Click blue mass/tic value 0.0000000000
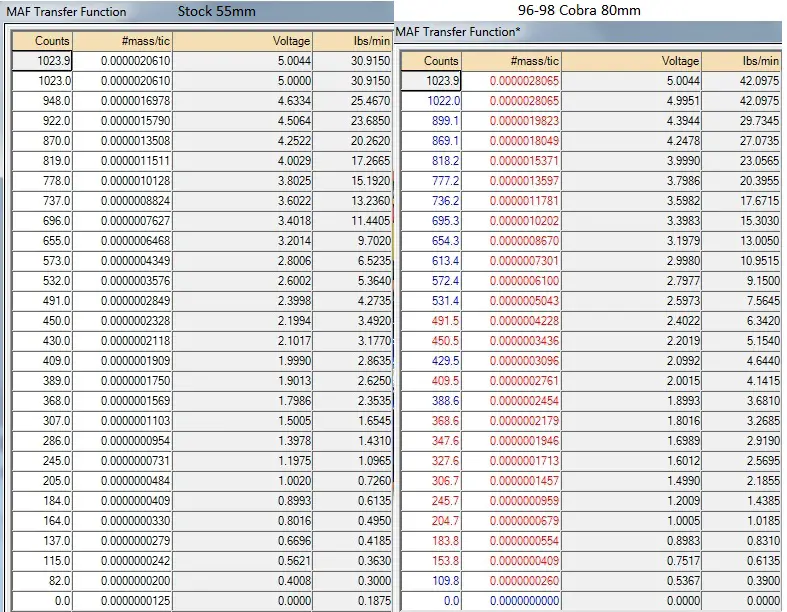Screen dimensions: 787x612 511,601
